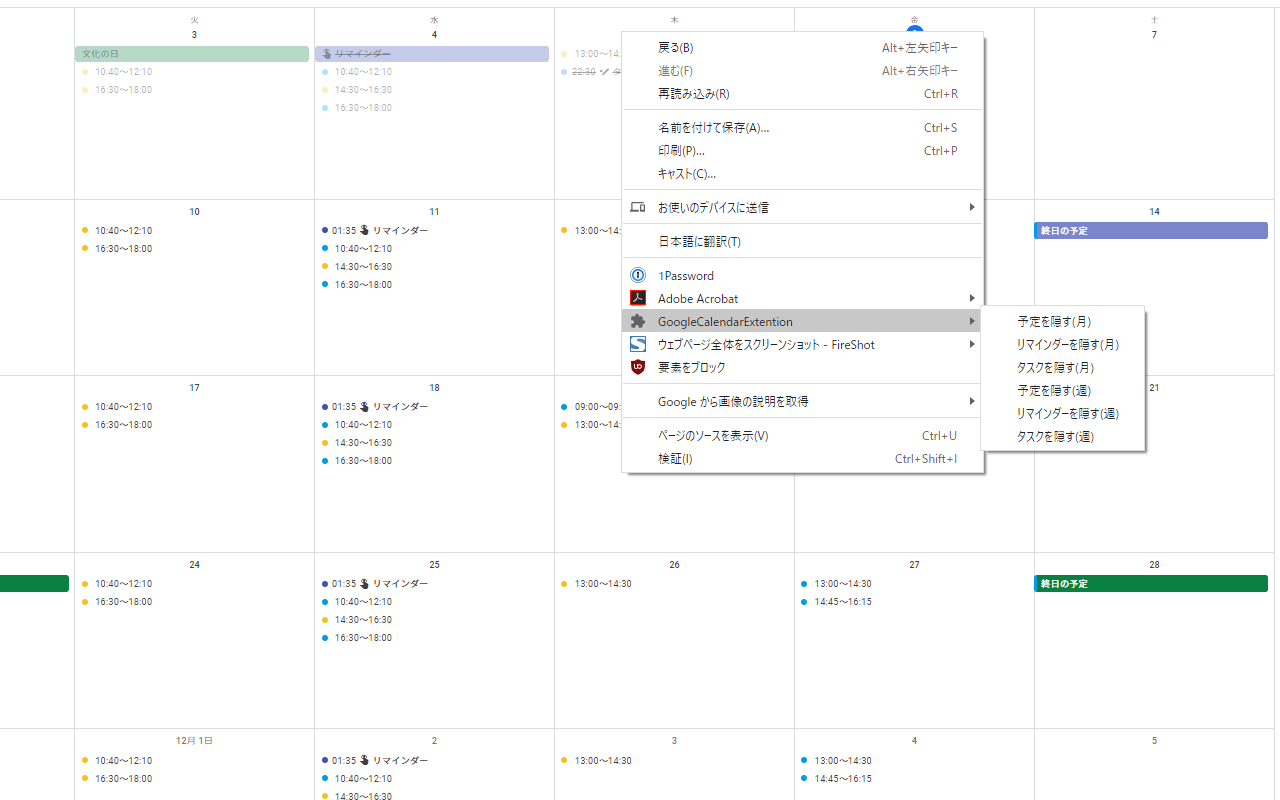Image resolution: width=1280 pixels, height=800 pixels.
Task: Open 10:40～12:10 event on 12月 1日
Action: pos(118,760)
